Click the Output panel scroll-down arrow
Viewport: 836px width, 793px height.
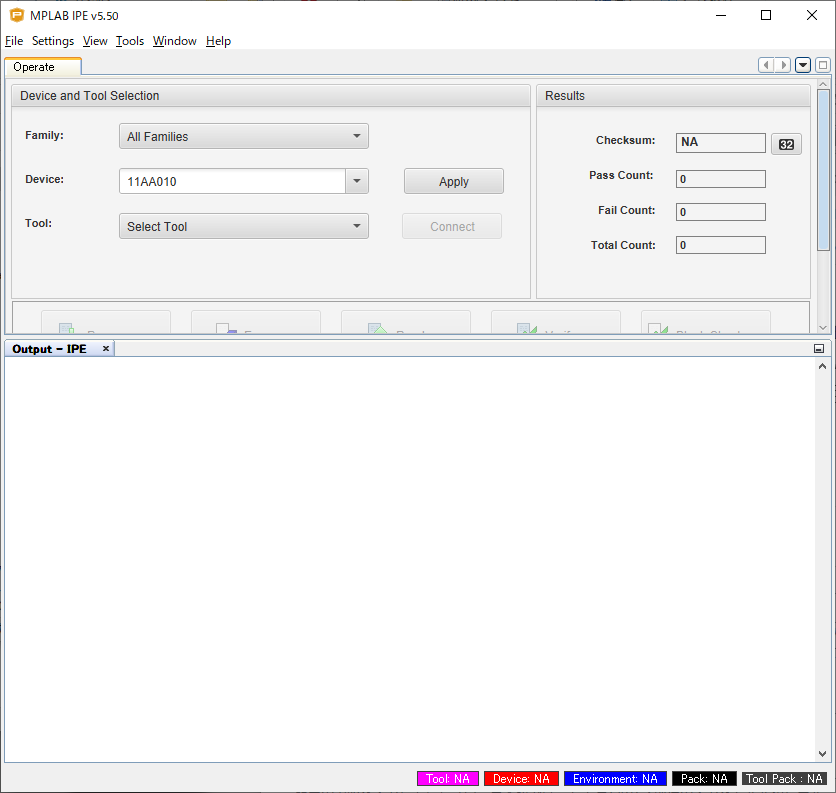tap(822, 754)
